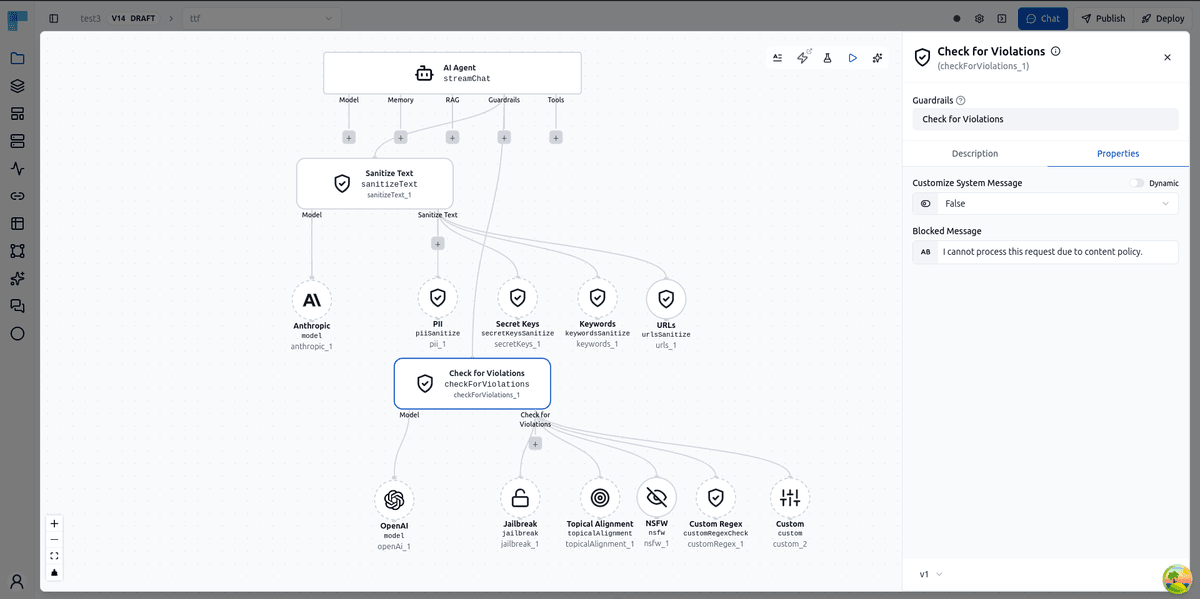
Task: Click the lightning bolt icon in canvas toolbar
Action: click(803, 58)
